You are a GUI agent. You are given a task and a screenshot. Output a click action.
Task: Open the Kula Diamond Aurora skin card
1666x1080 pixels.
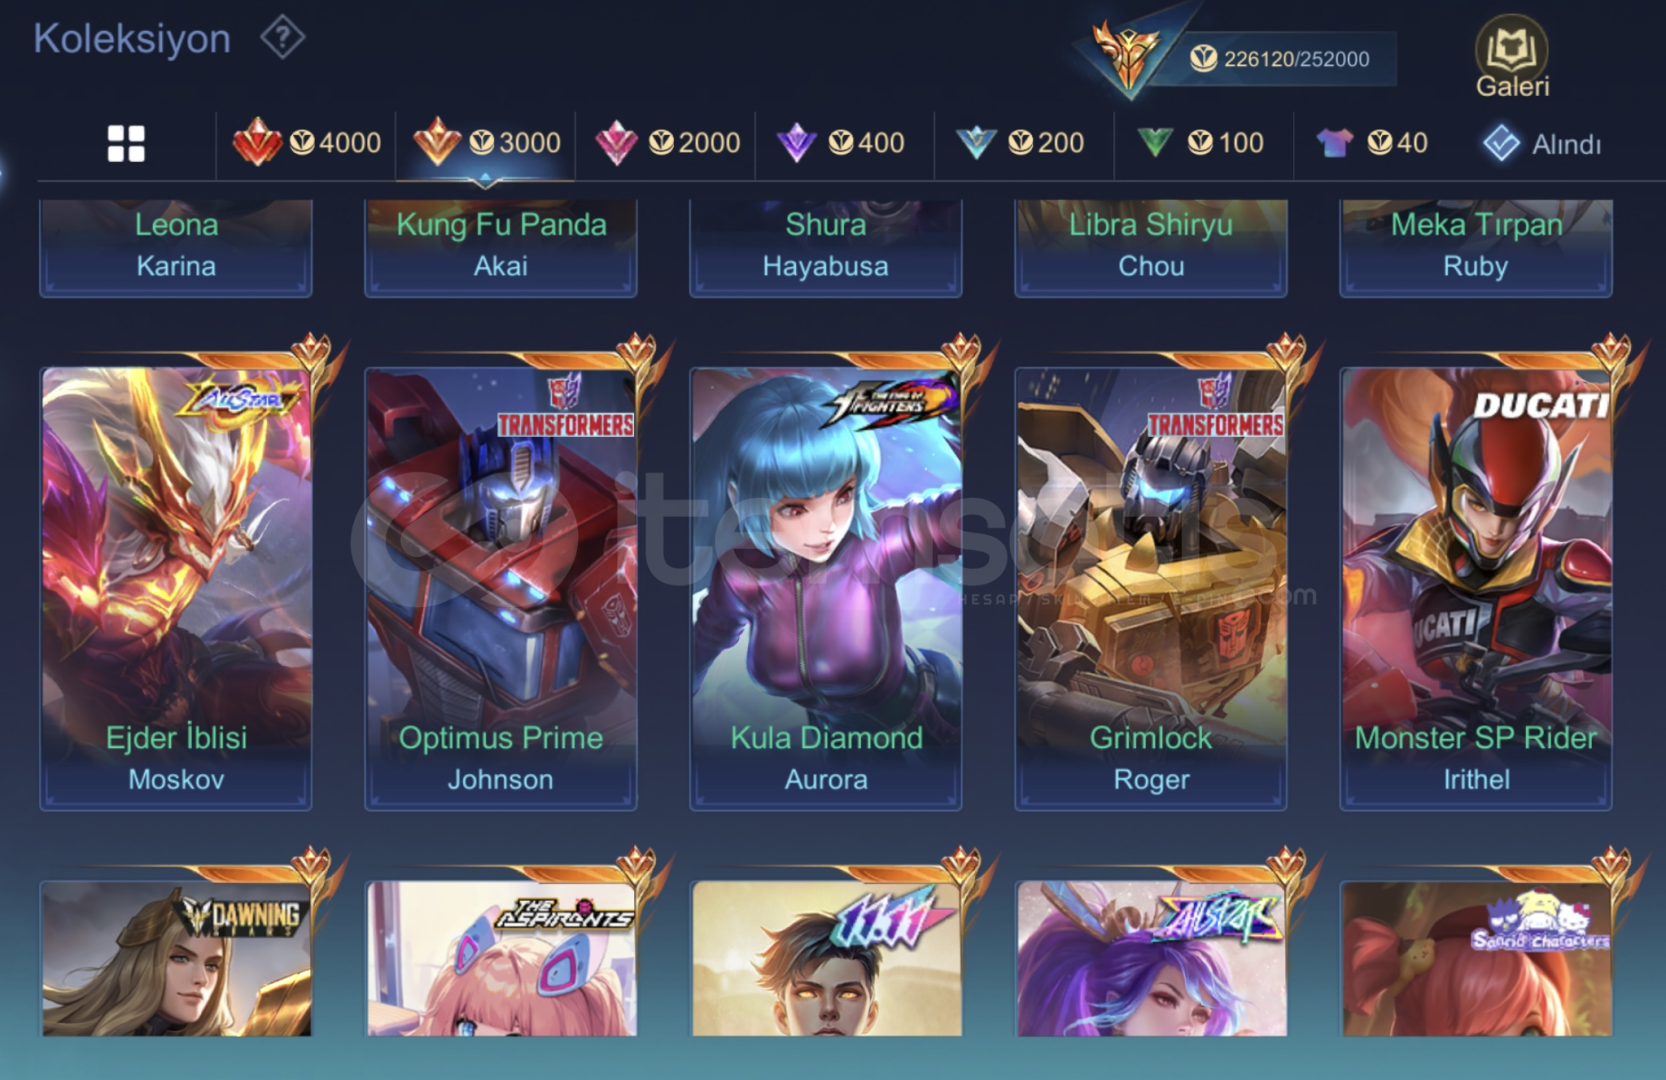click(x=826, y=589)
